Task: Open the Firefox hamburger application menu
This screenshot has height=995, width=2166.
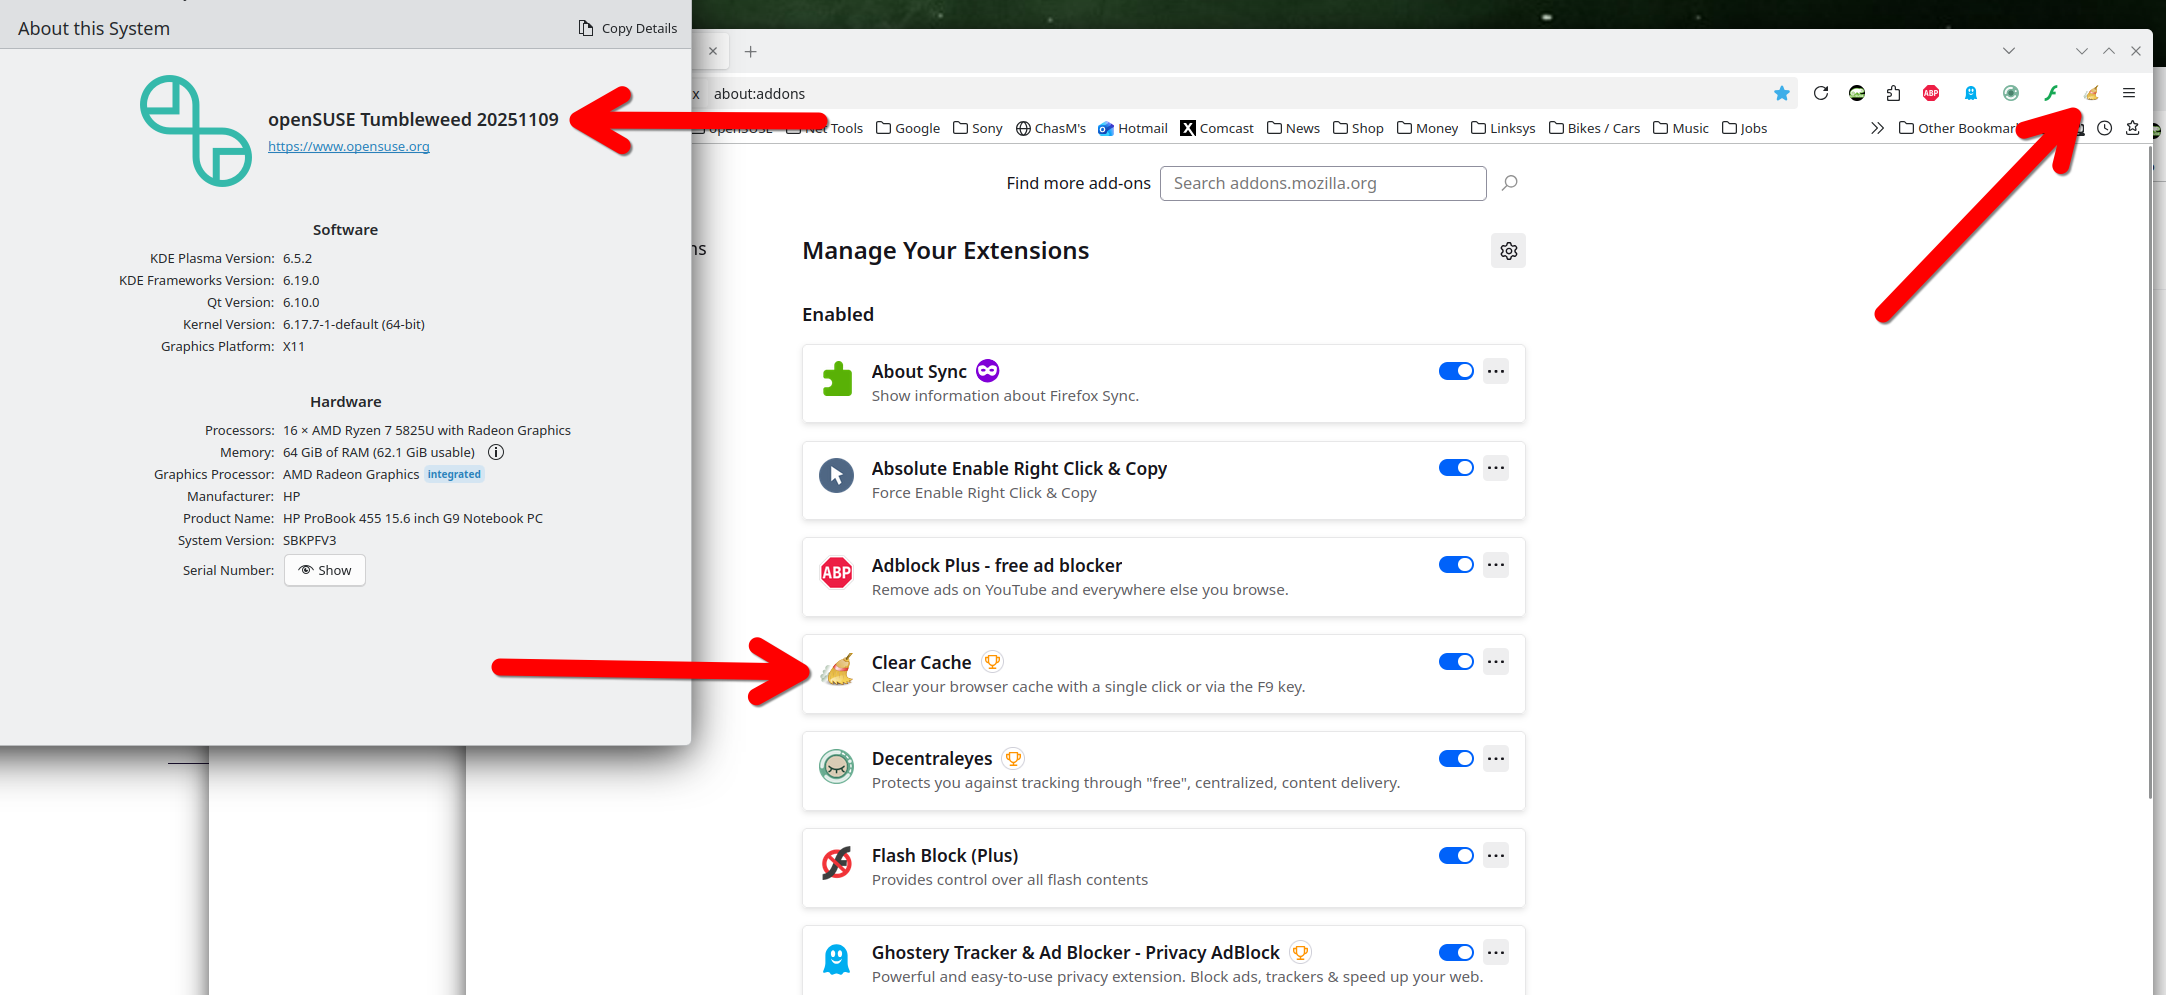Action: pyautogui.click(x=2129, y=93)
